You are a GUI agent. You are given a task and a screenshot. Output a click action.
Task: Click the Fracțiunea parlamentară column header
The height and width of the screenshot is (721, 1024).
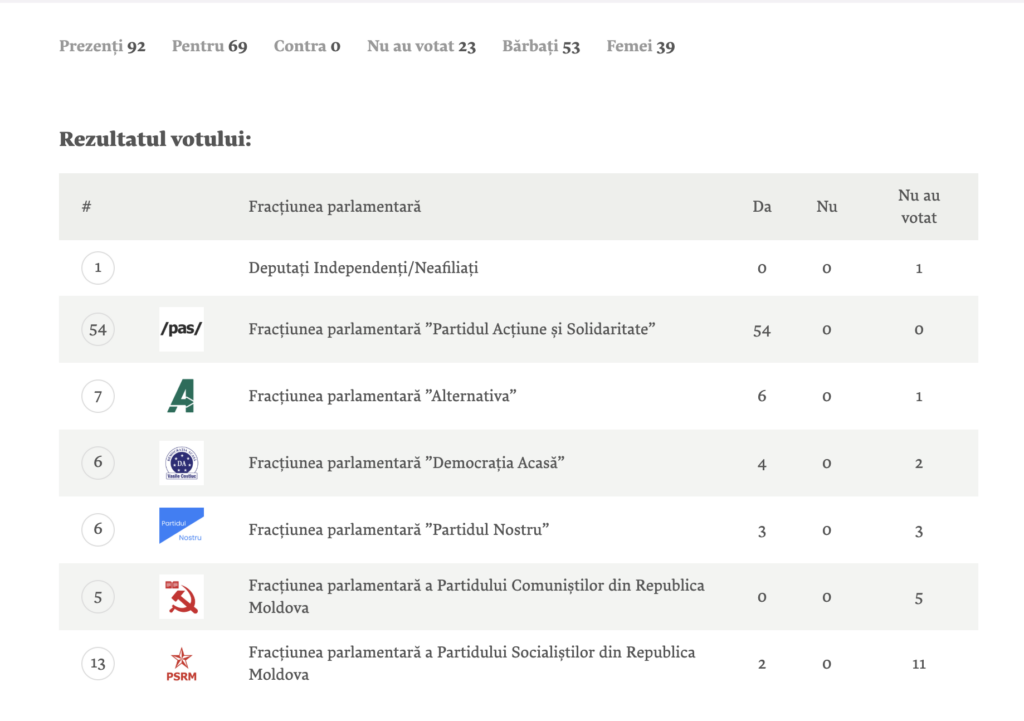[x=334, y=207]
